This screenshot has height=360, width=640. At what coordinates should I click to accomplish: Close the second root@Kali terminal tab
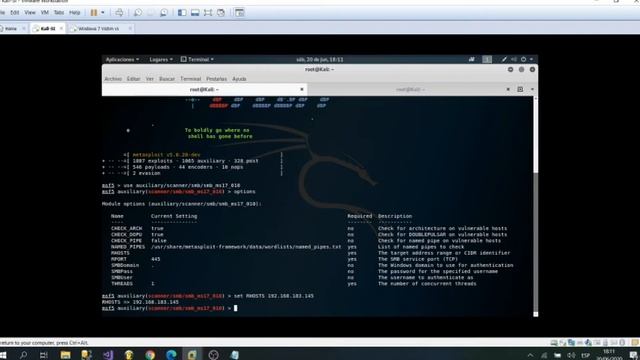pyautogui.click(x=508, y=89)
